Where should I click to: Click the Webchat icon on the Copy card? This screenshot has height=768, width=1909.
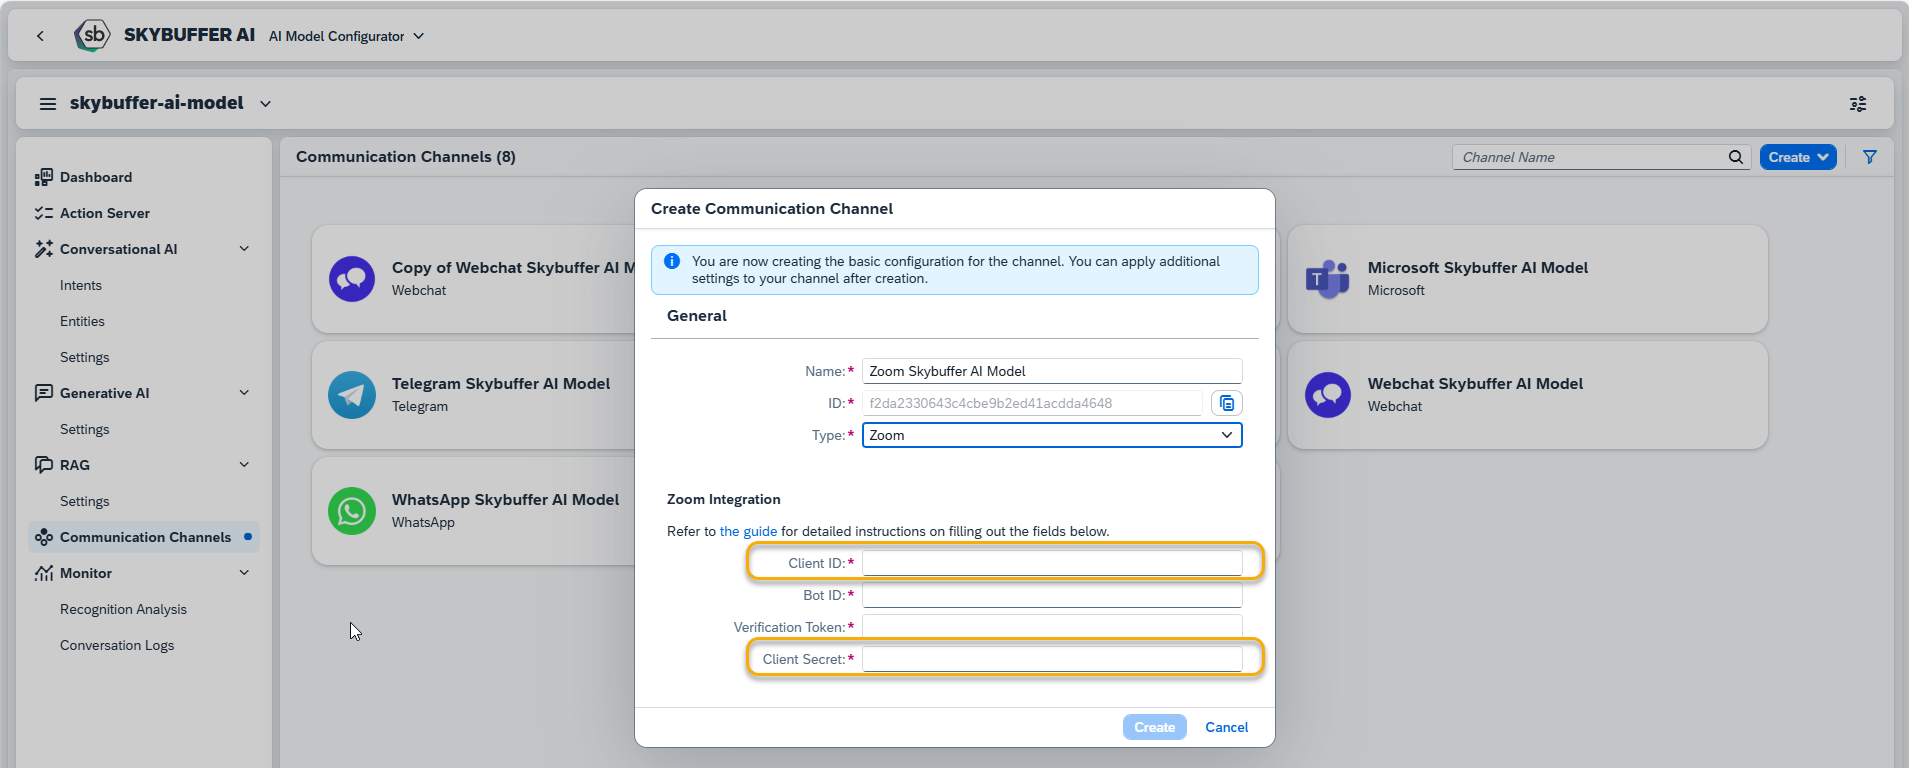(352, 279)
